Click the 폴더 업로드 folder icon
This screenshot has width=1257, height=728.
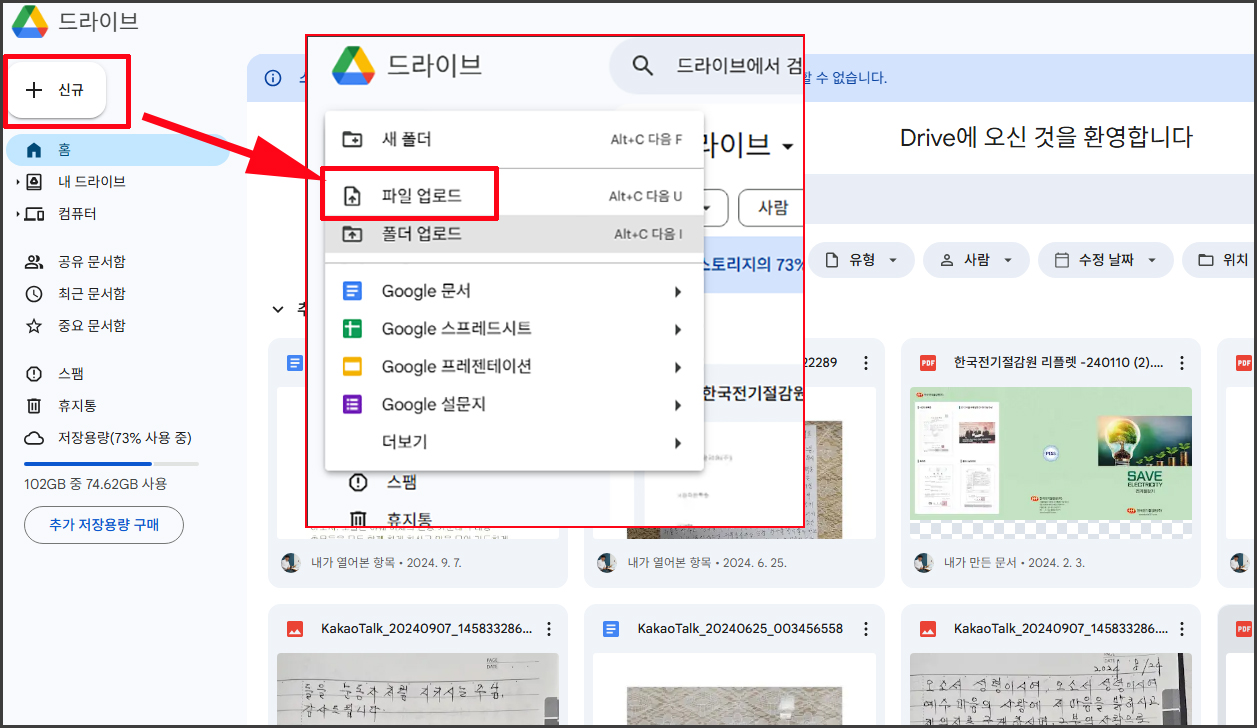[x=352, y=234]
